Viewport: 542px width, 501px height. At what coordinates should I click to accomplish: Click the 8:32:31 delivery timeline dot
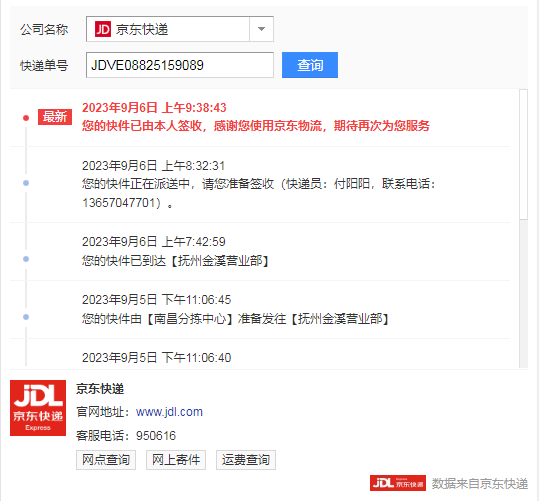[x=26, y=183]
